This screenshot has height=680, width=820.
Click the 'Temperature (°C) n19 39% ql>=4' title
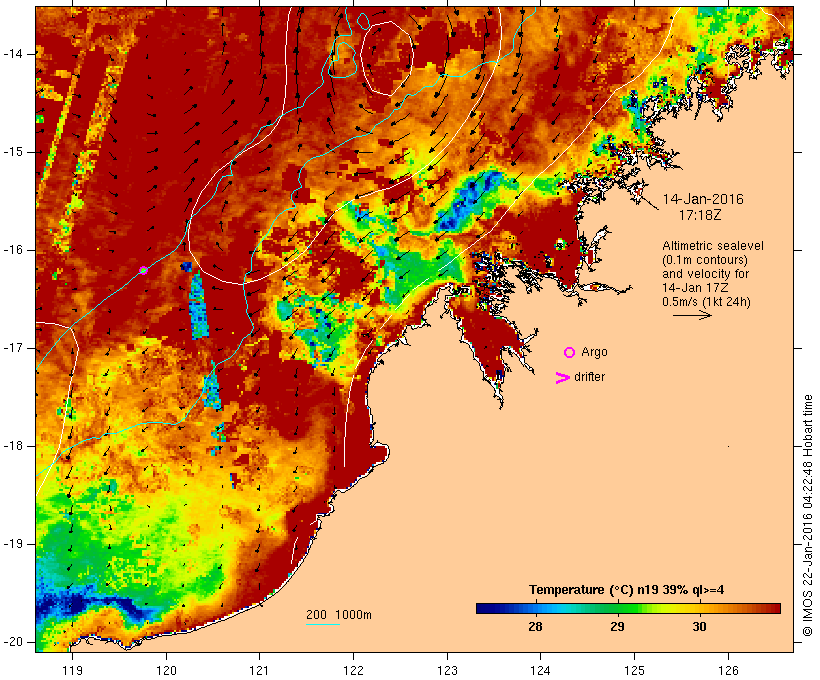click(627, 590)
